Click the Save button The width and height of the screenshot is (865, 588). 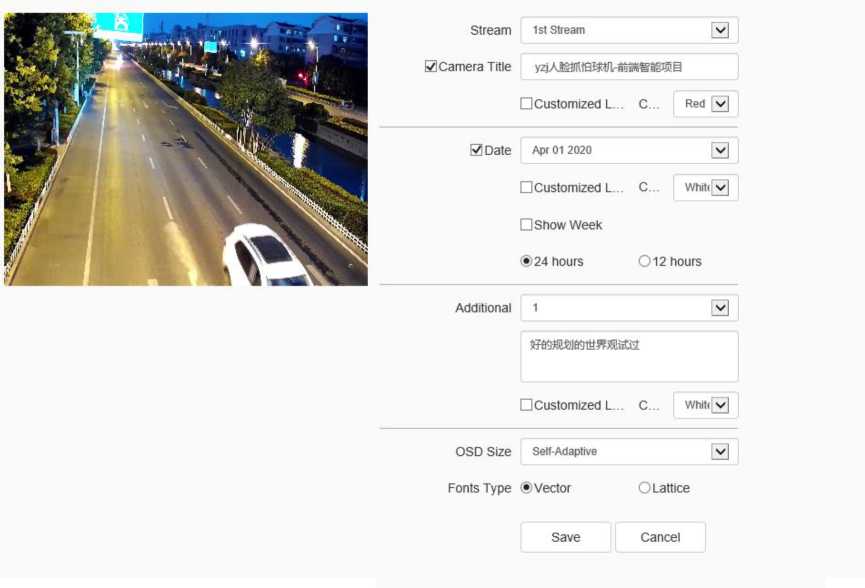point(565,537)
